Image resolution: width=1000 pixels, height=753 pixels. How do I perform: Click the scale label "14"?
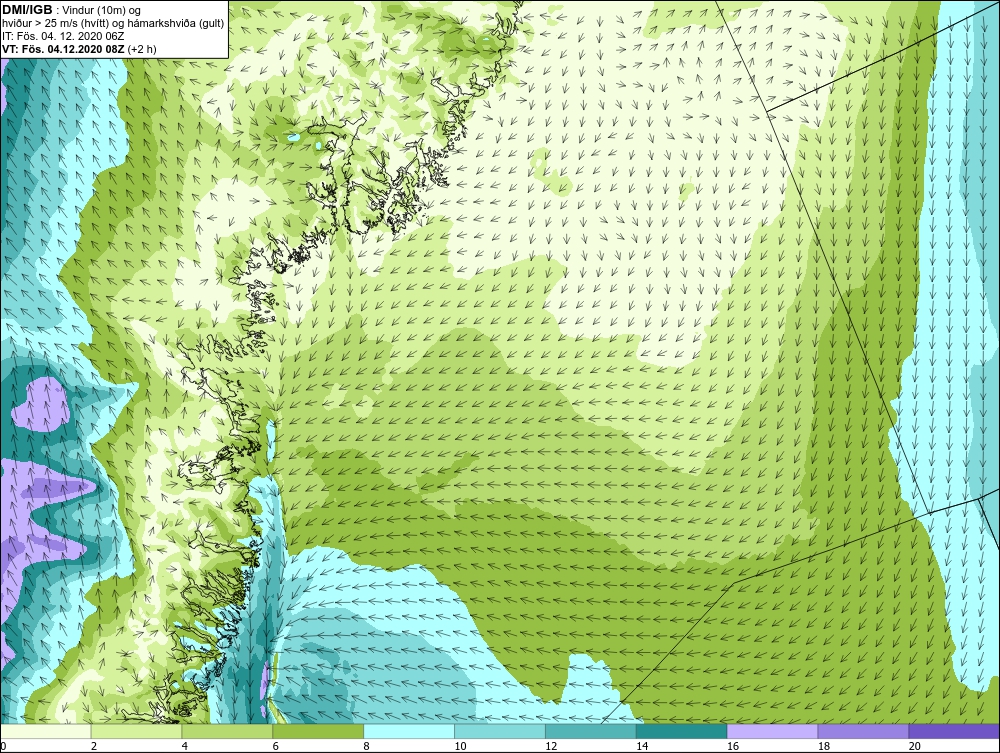pyautogui.click(x=642, y=746)
